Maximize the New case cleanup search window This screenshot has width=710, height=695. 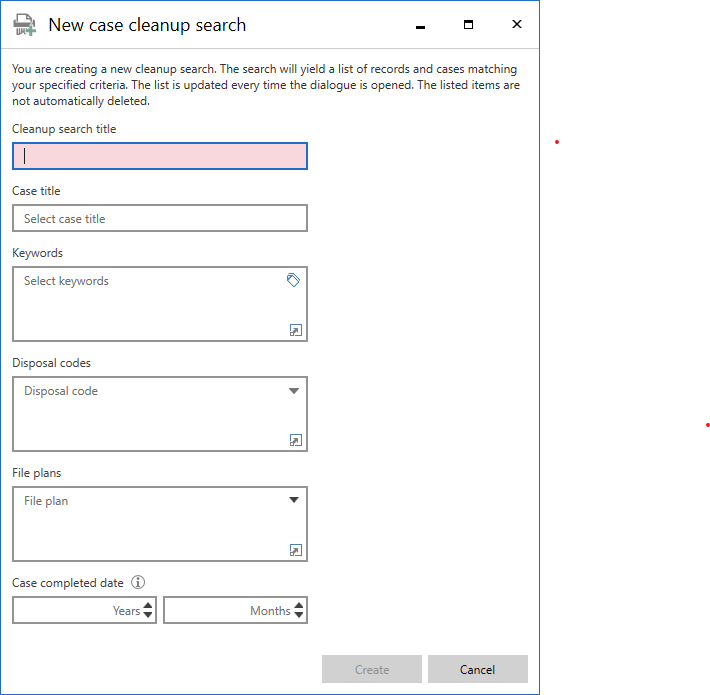pos(468,25)
